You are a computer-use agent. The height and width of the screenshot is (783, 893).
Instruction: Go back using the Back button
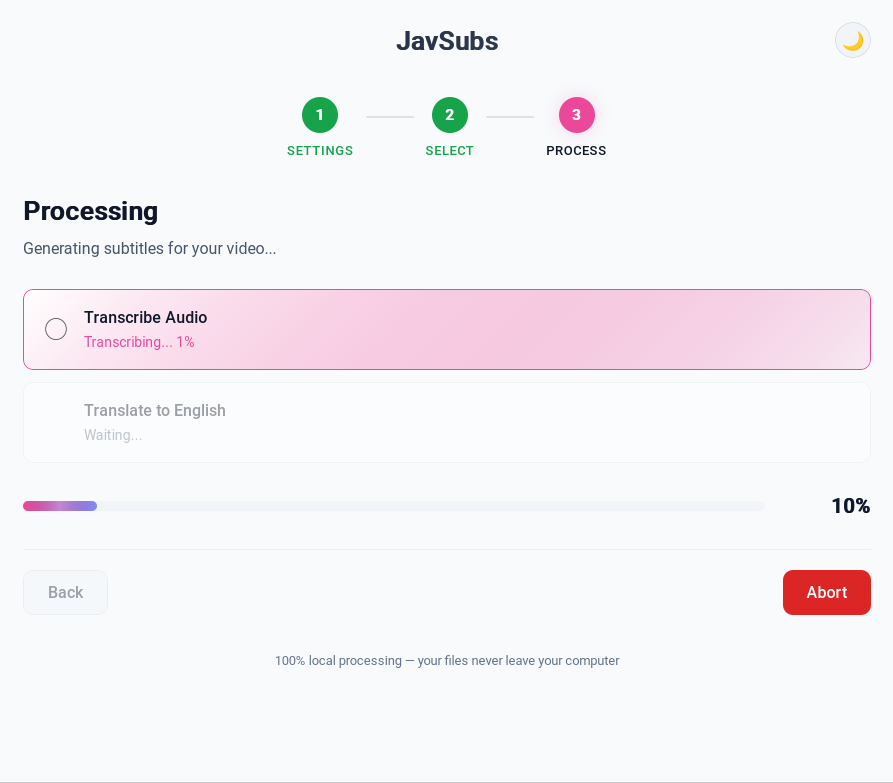pos(65,592)
